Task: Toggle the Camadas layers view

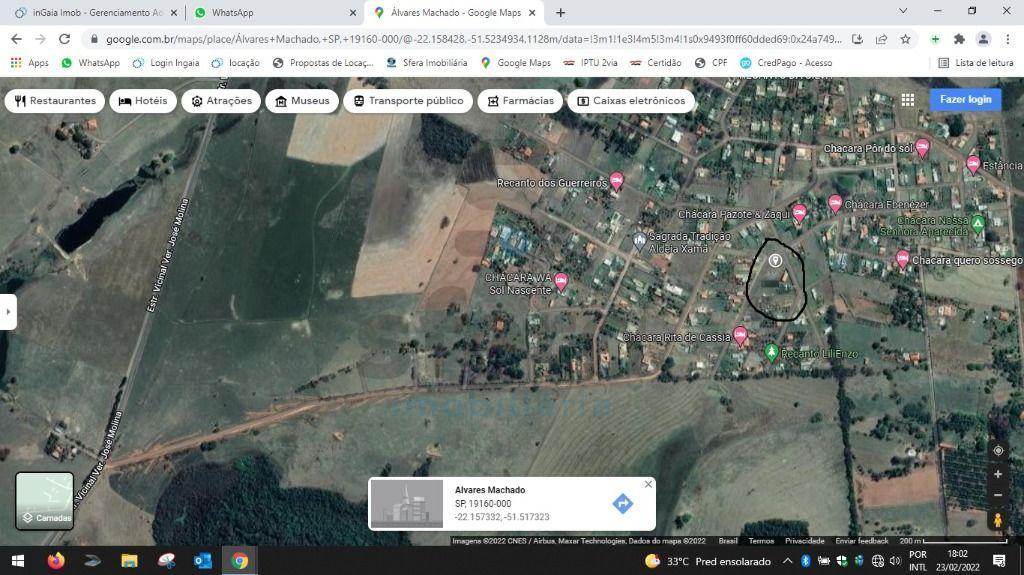Action: tap(45, 500)
